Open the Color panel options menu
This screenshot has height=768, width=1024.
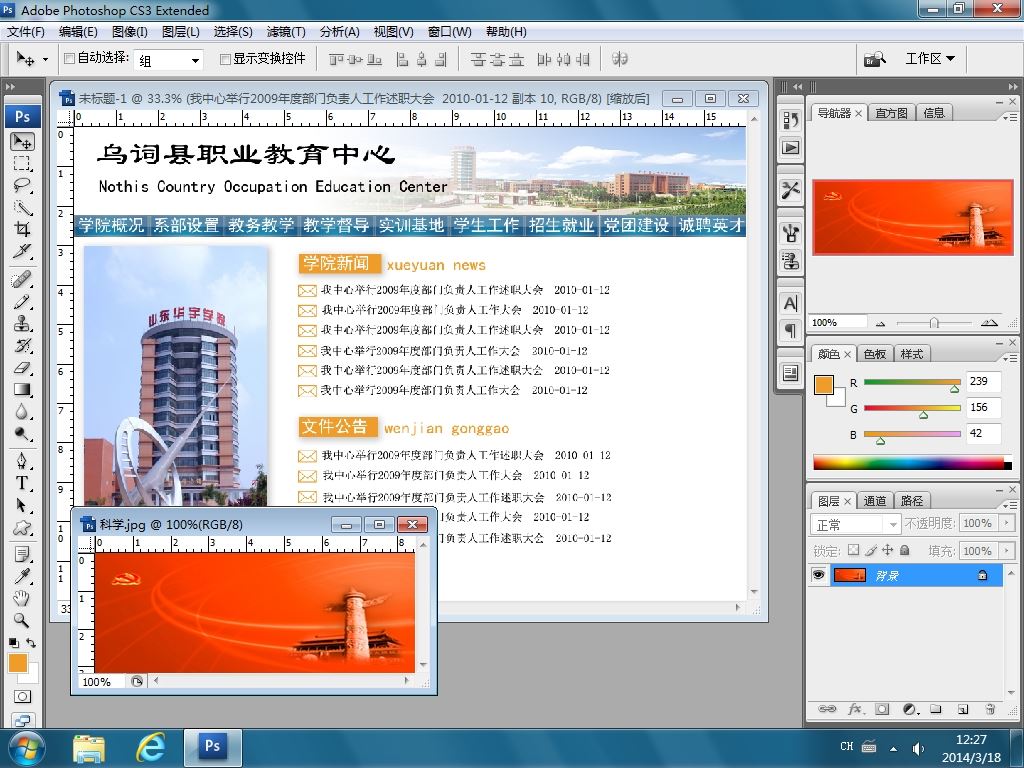click(1010, 359)
